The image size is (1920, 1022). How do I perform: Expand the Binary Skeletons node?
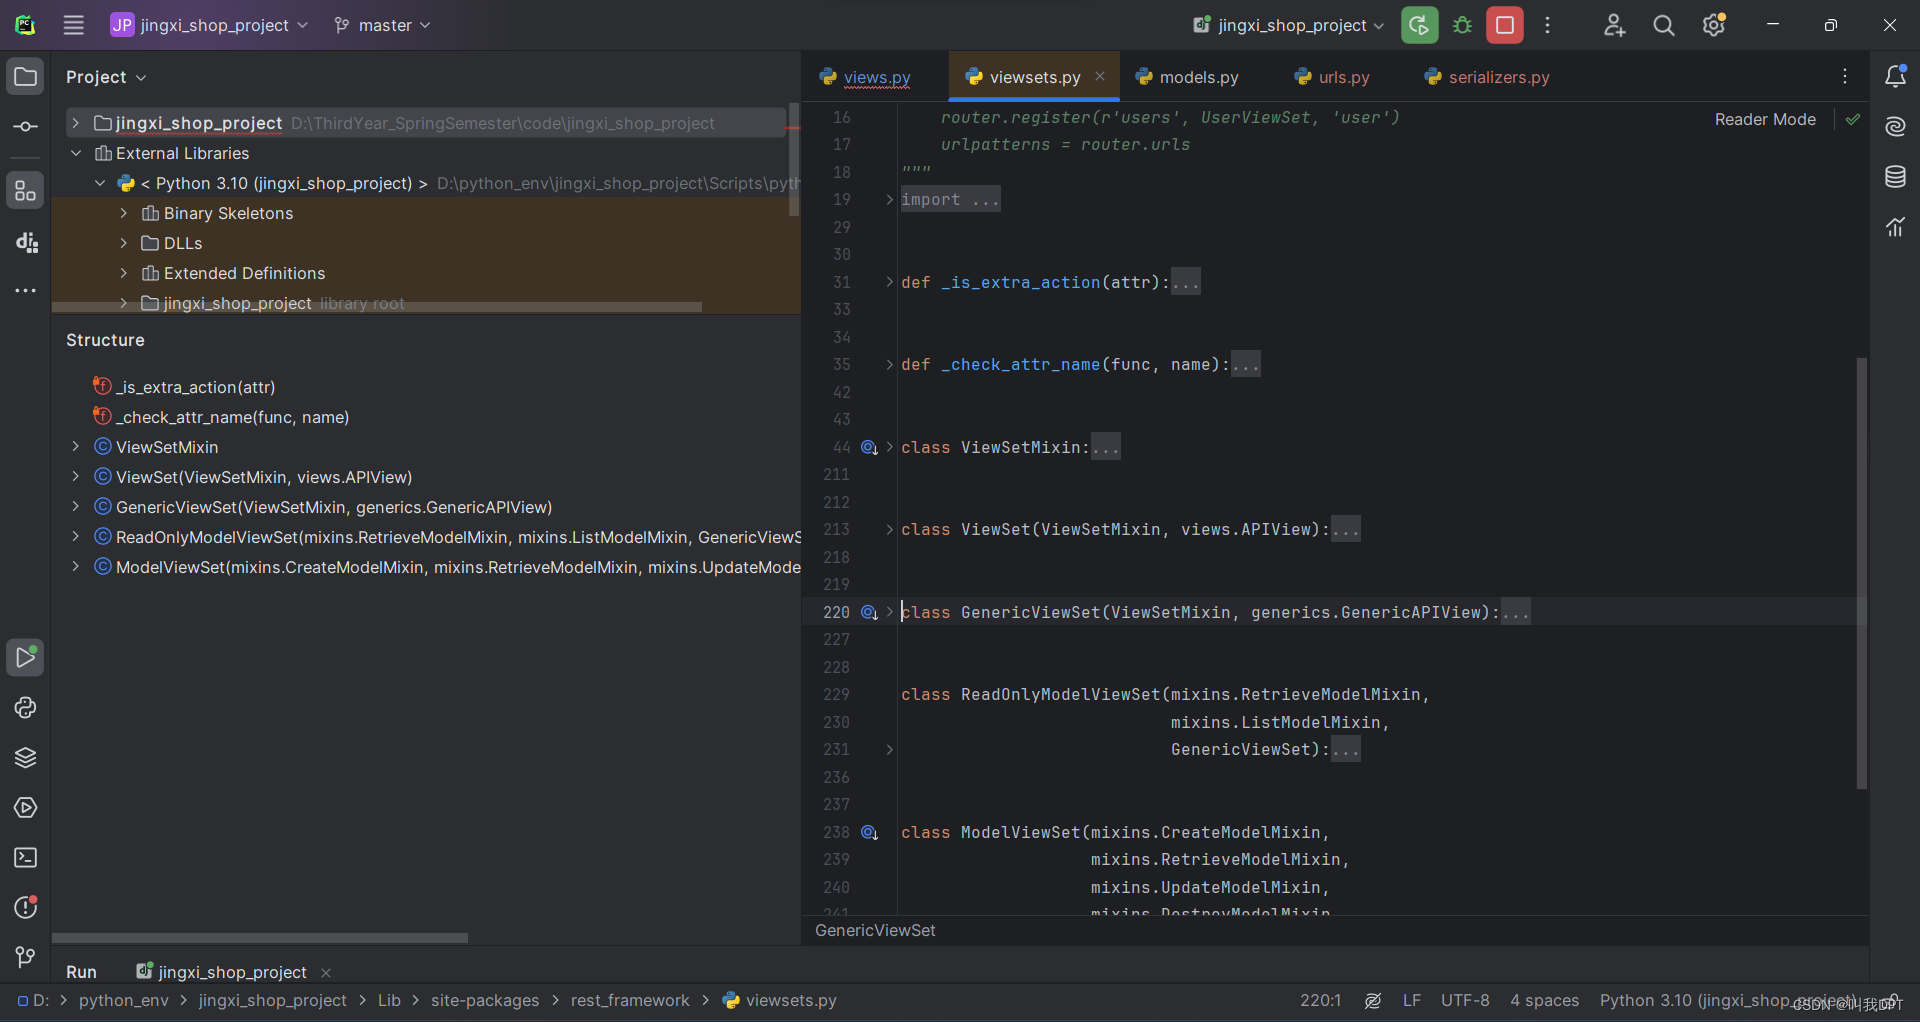[x=123, y=213]
